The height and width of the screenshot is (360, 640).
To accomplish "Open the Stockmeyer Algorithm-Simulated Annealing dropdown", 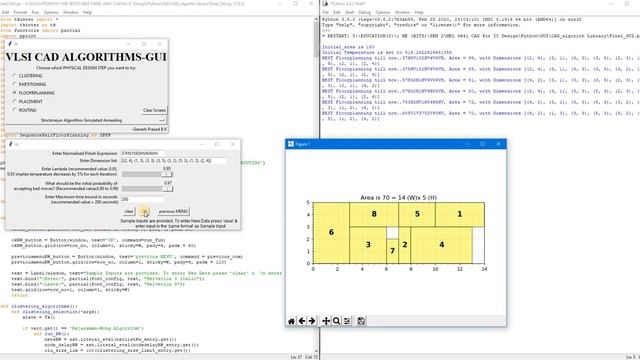I will click(x=86, y=120).
